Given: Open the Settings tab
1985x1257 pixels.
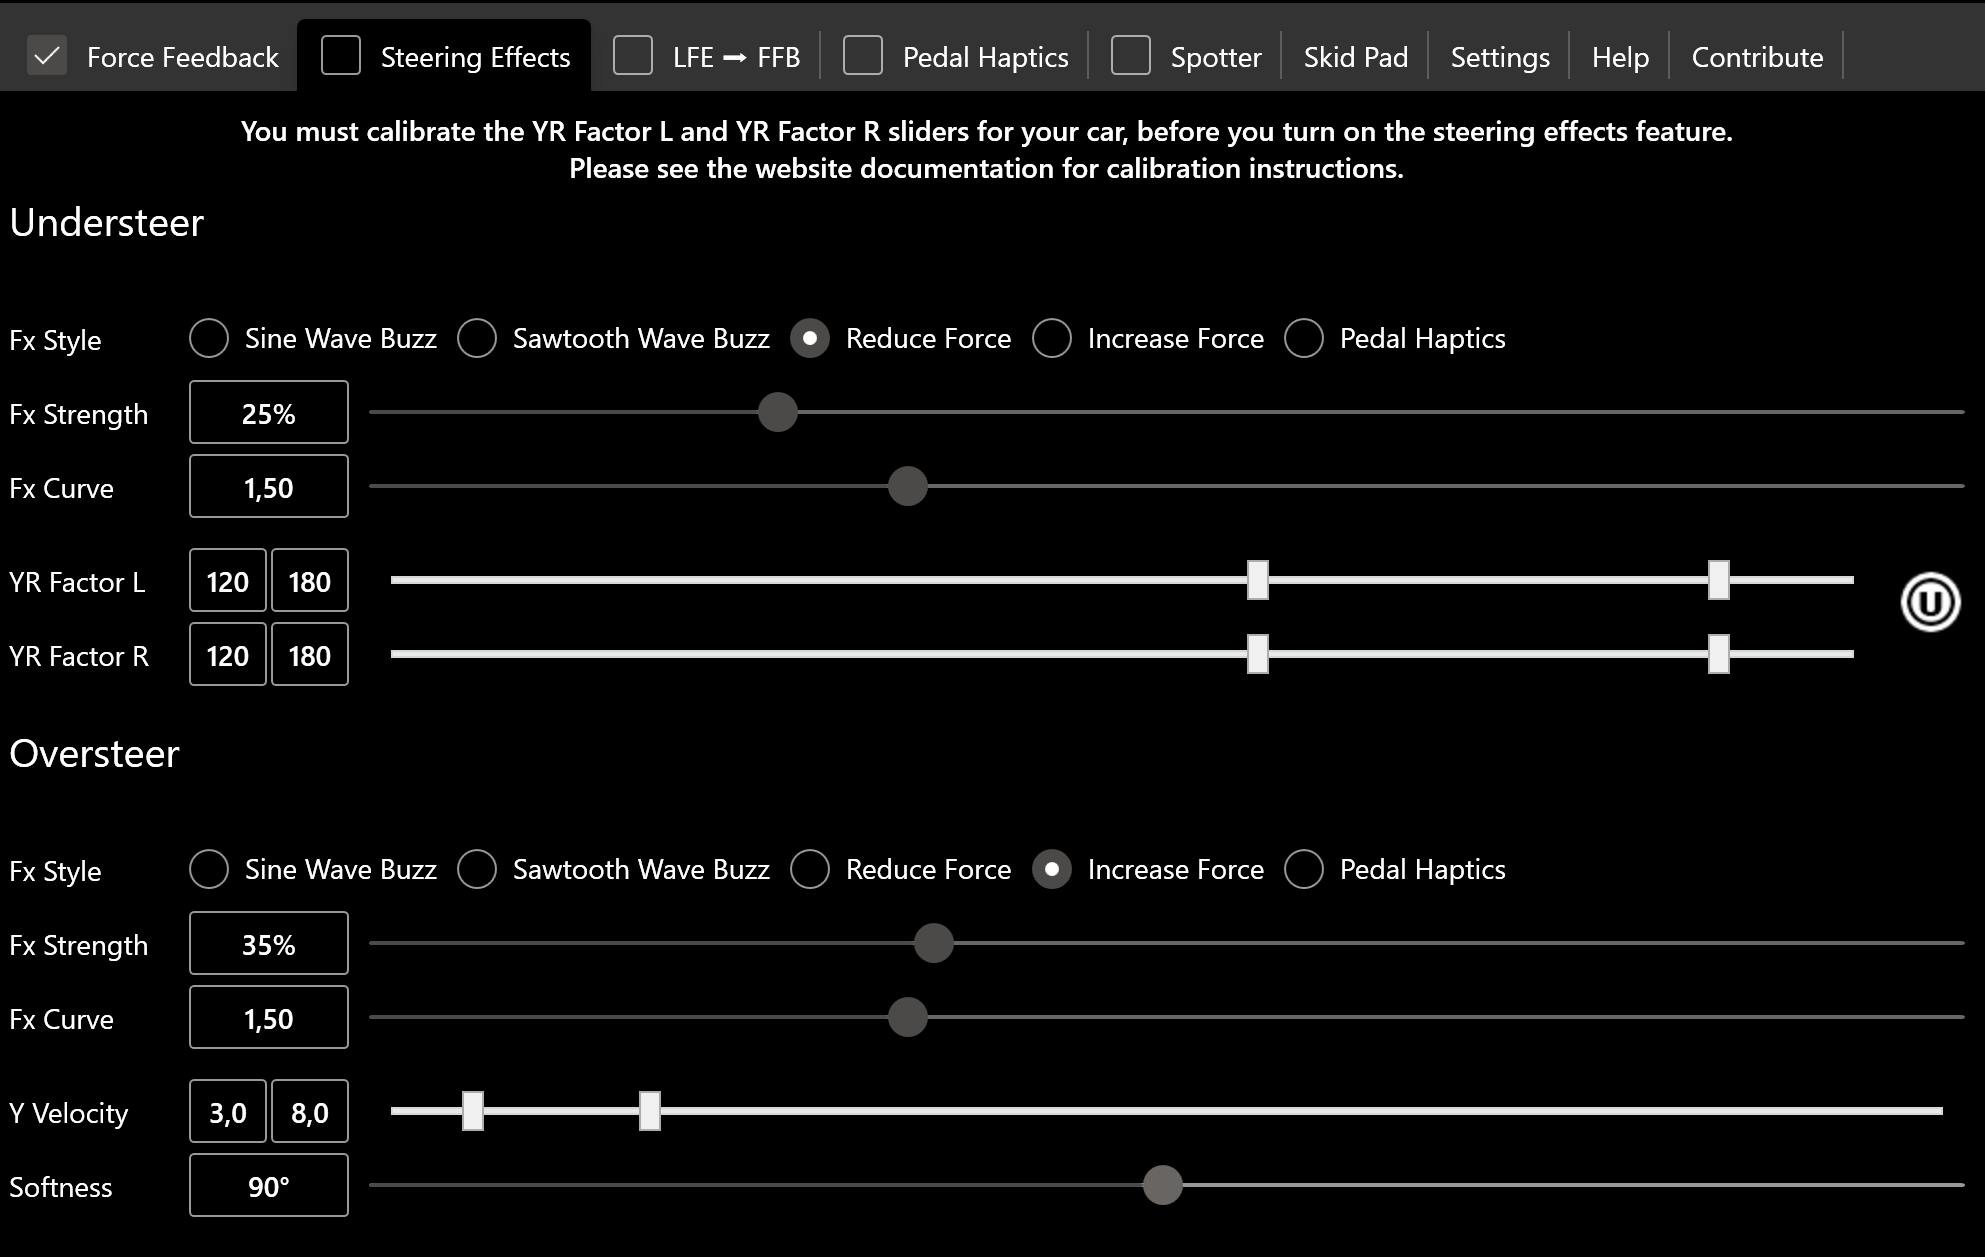Looking at the screenshot, I should tap(1499, 57).
